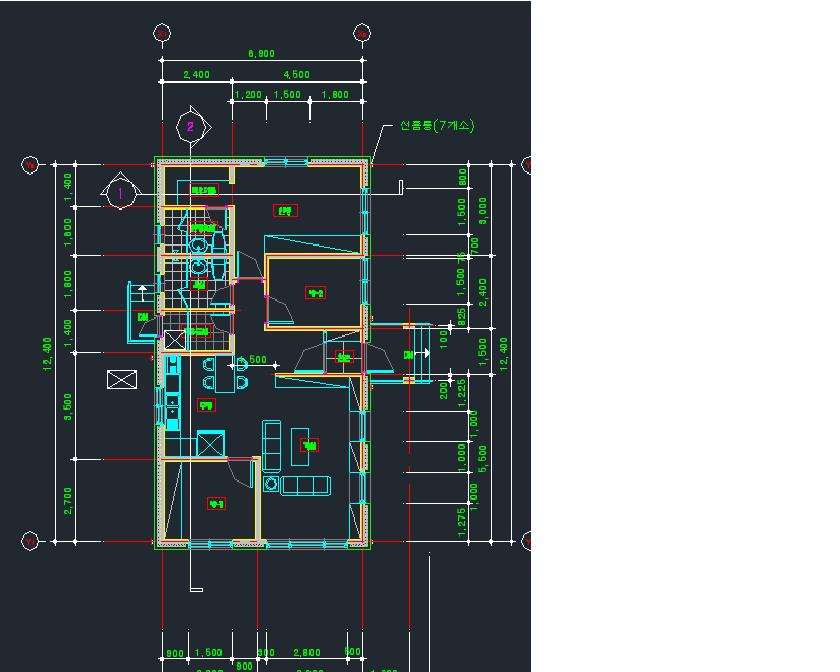Pick the crossed rectangle symbol outside left wall

coord(122,380)
